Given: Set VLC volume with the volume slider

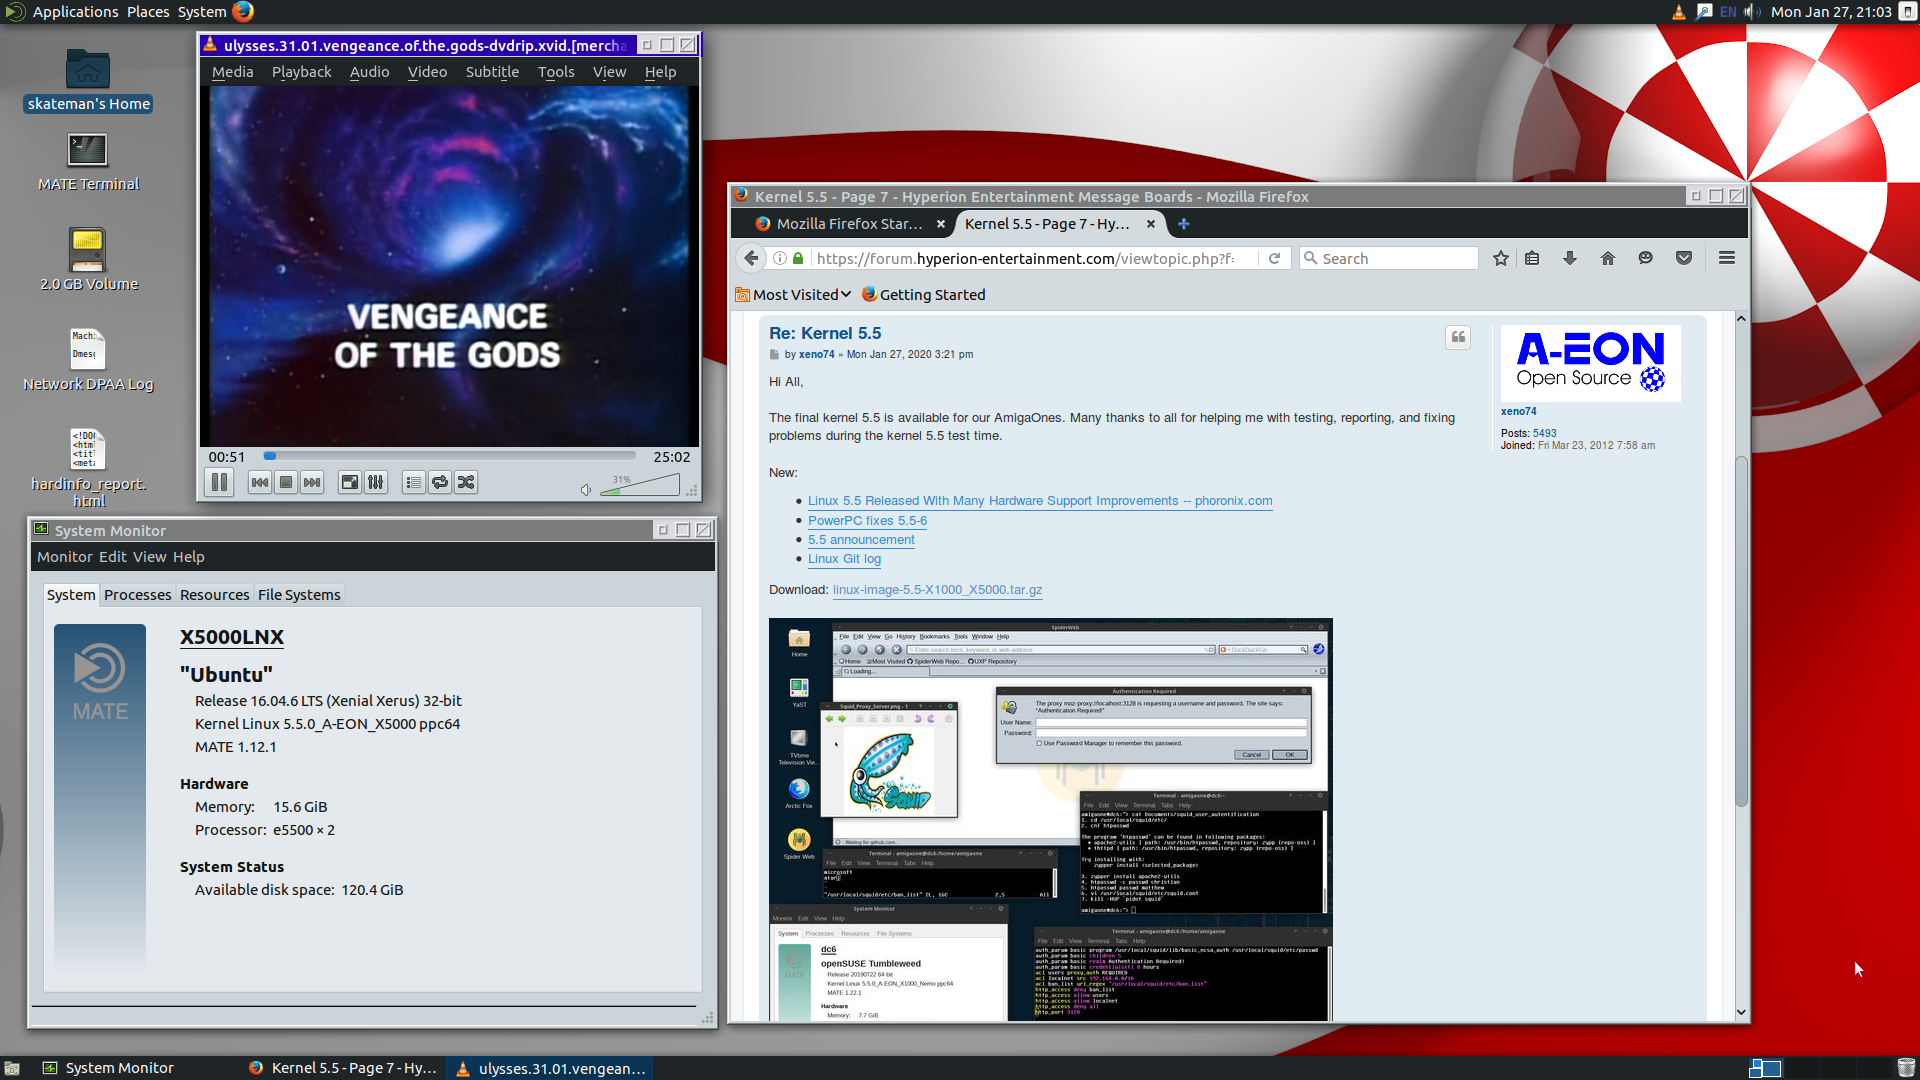Looking at the screenshot, I should (x=640, y=485).
